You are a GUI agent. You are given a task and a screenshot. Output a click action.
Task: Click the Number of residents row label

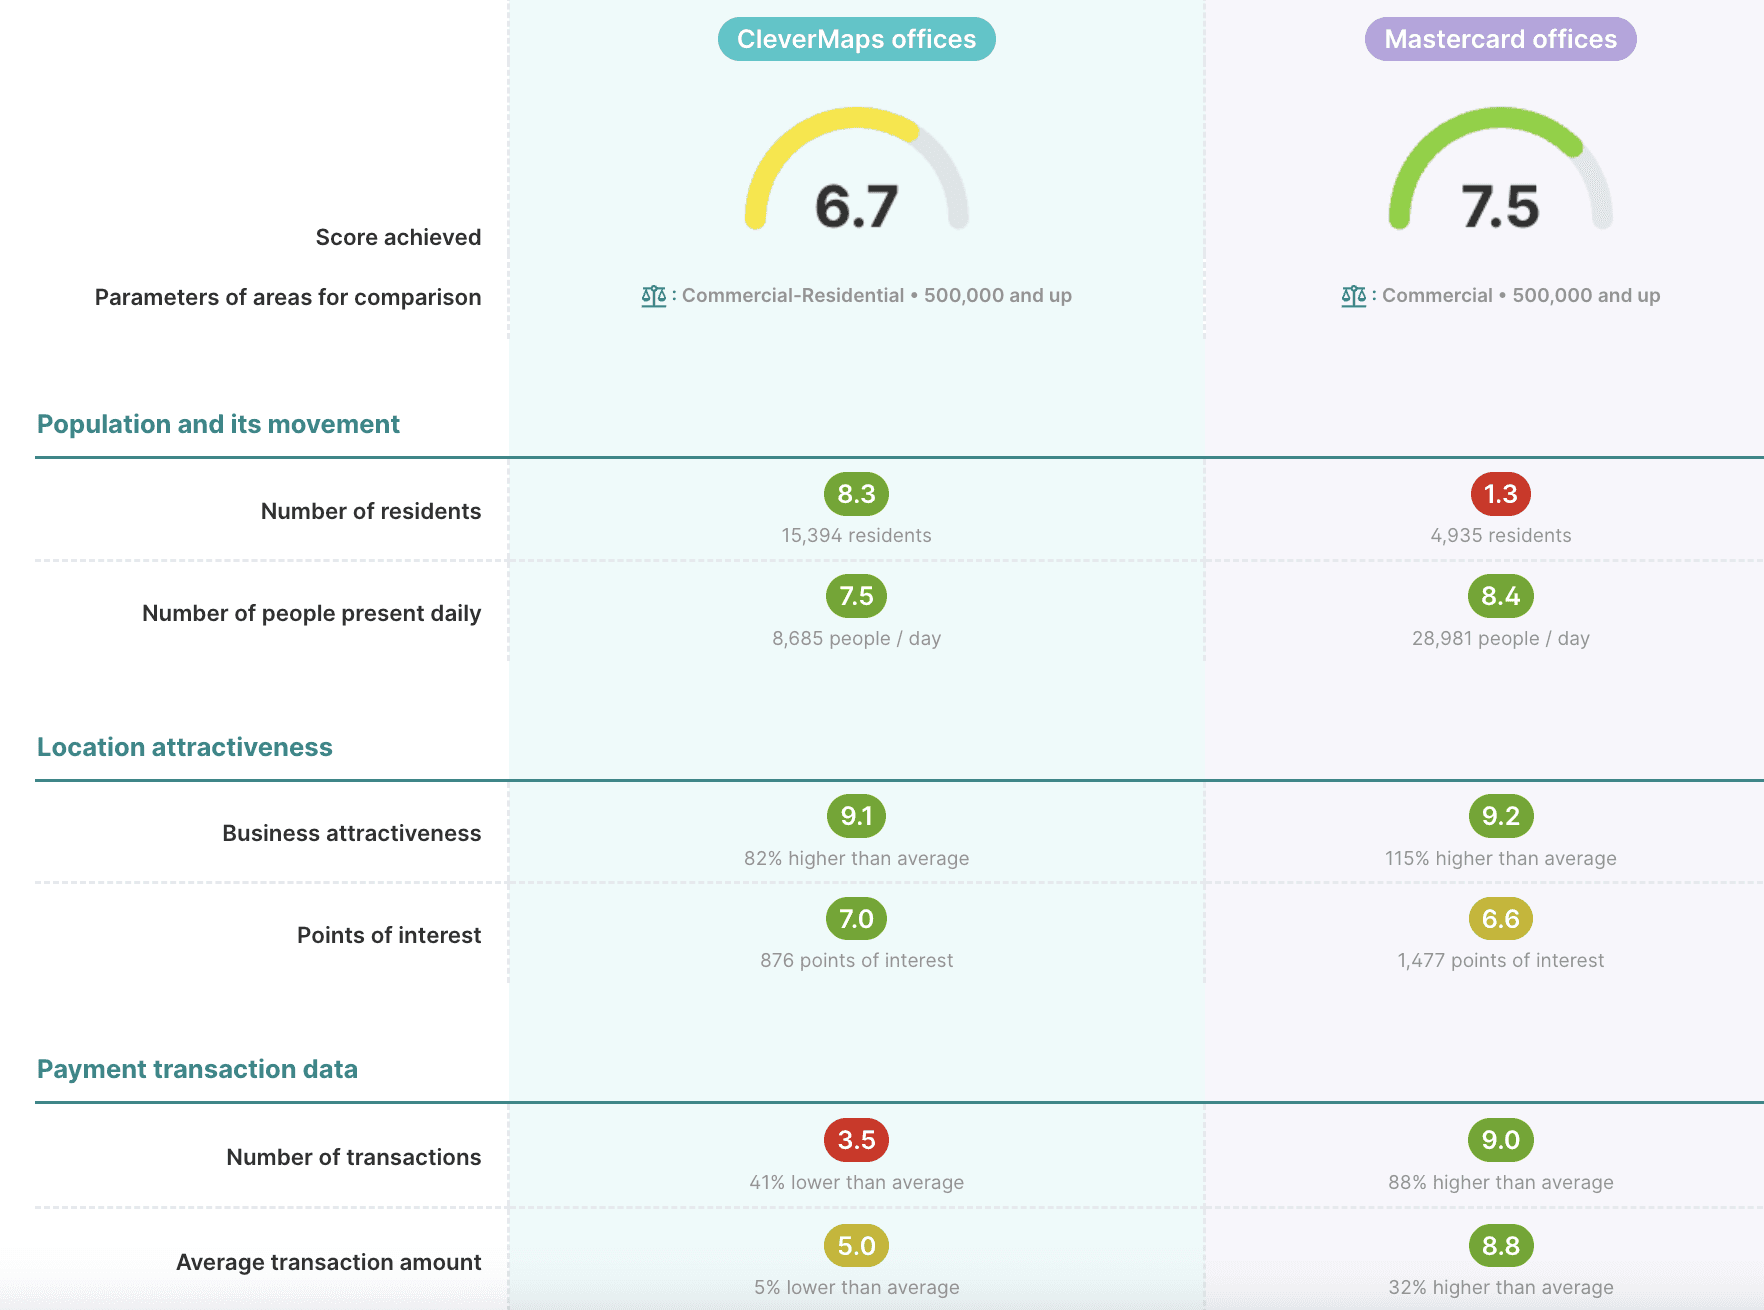(x=370, y=510)
